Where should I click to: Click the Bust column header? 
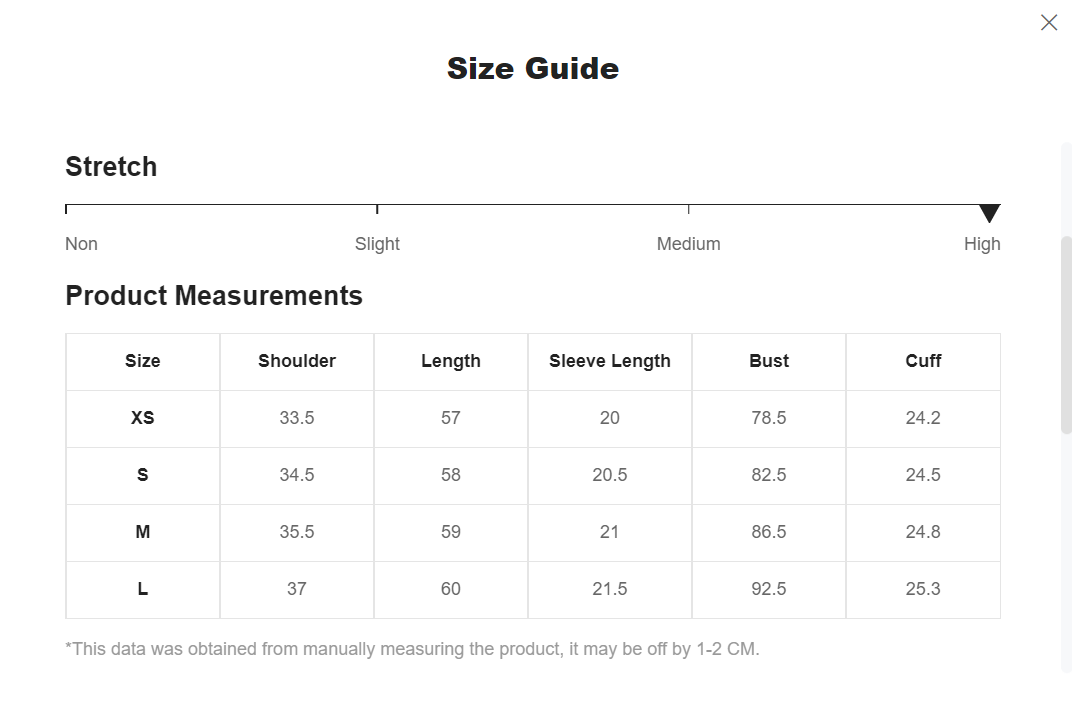click(x=769, y=362)
